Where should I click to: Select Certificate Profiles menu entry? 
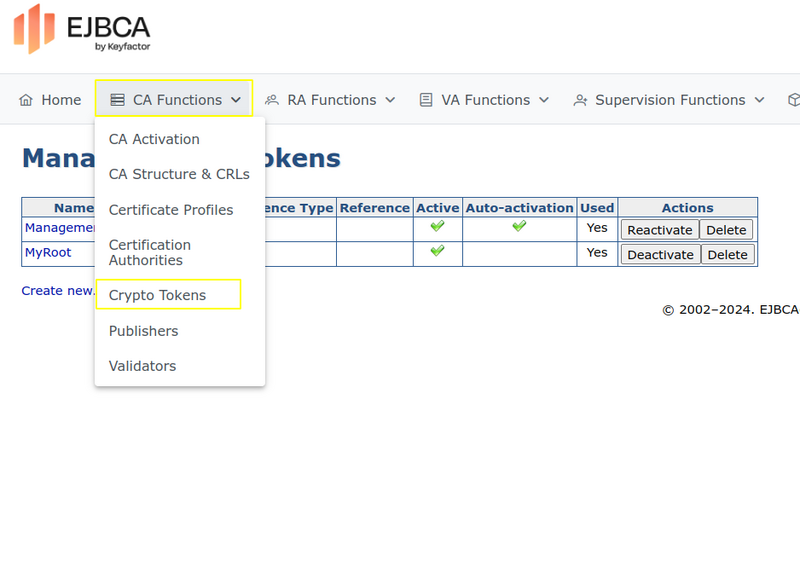171,210
